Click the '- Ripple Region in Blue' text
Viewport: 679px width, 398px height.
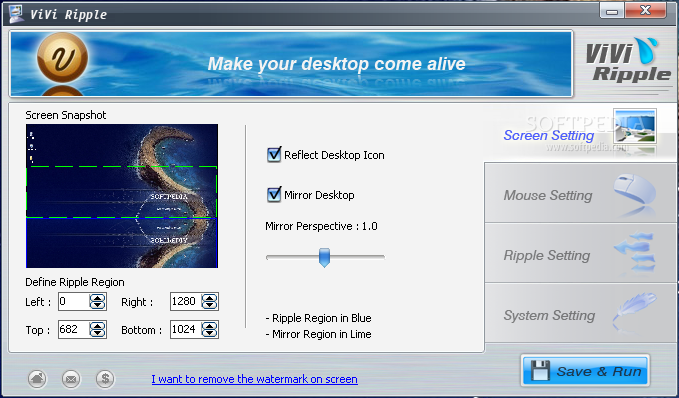coord(318,318)
